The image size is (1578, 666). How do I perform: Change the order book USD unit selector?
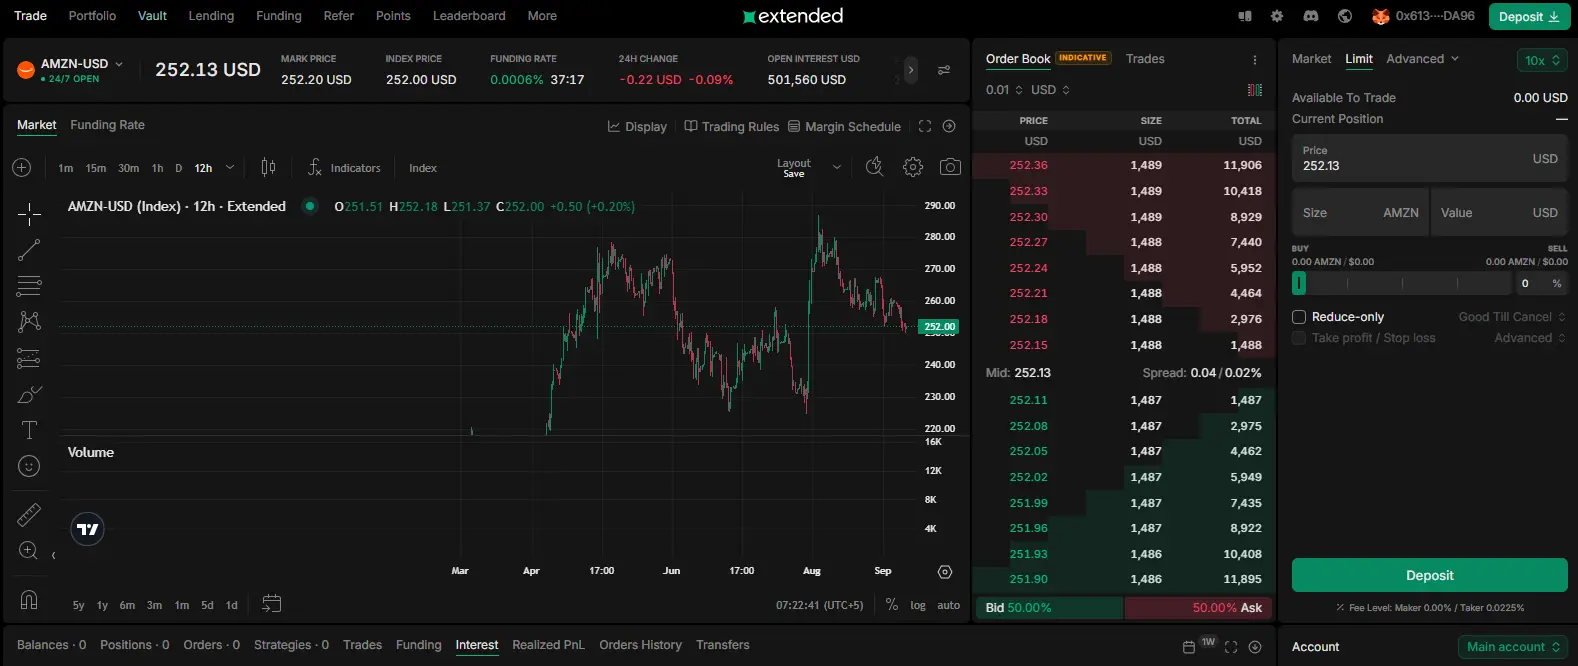coord(1050,90)
